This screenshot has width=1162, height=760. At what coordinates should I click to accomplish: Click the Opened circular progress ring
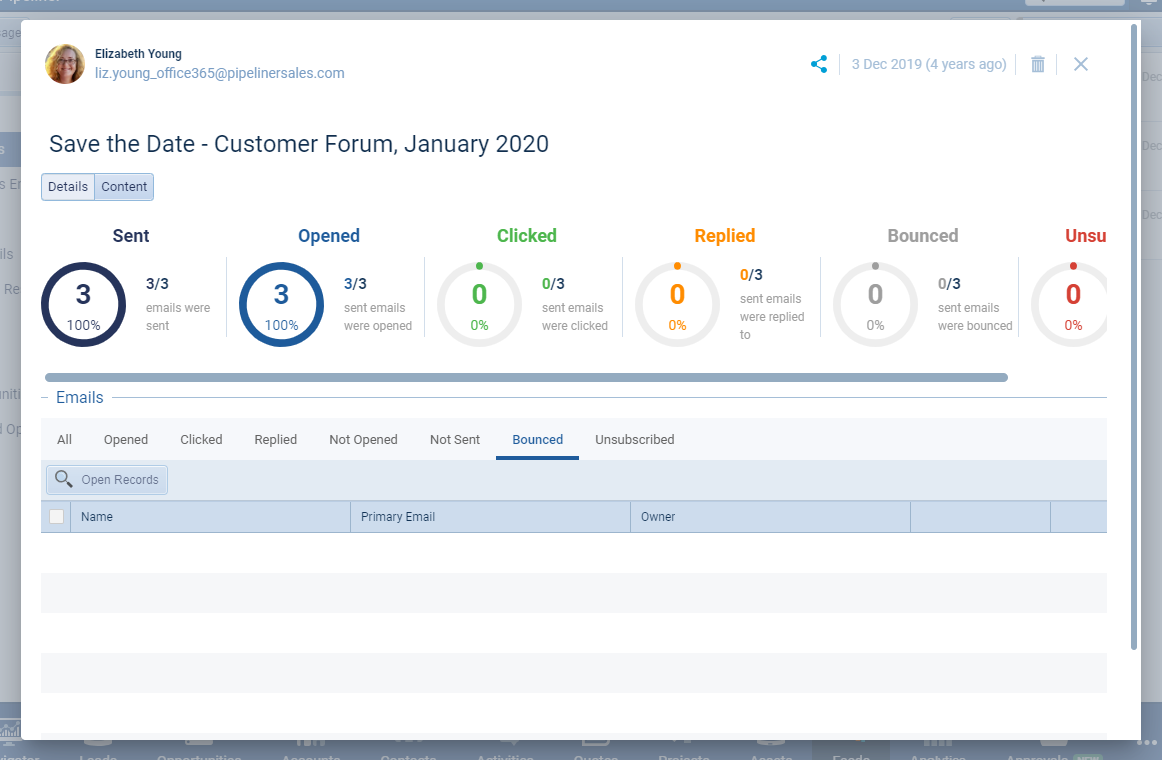(282, 304)
